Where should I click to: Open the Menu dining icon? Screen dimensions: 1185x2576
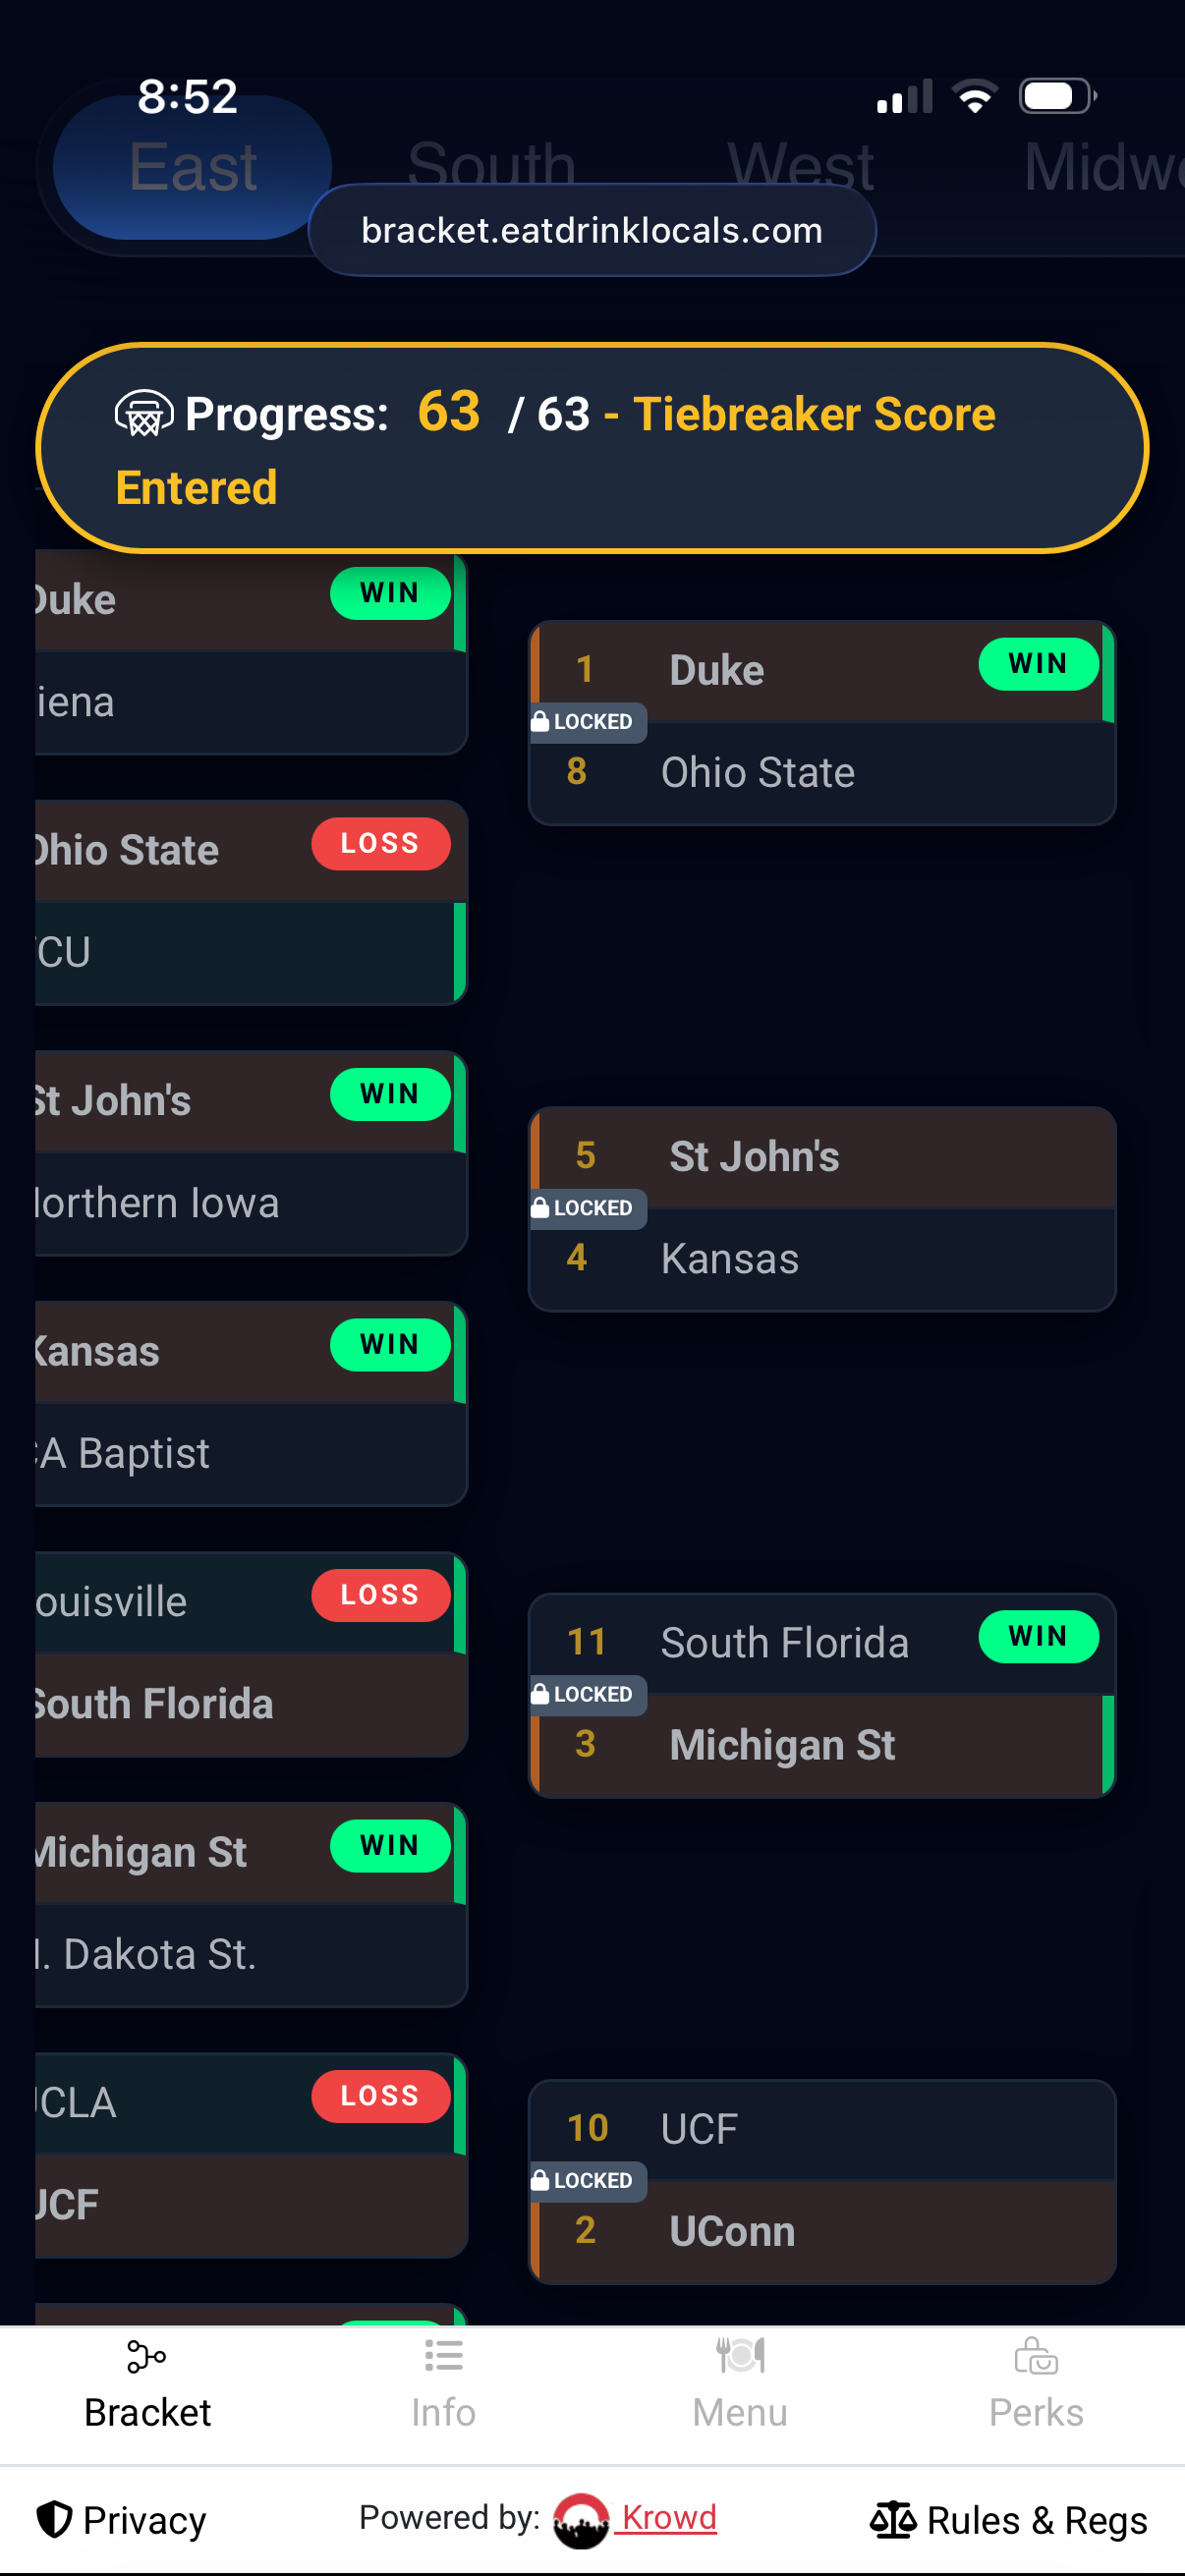(740, 2356)
